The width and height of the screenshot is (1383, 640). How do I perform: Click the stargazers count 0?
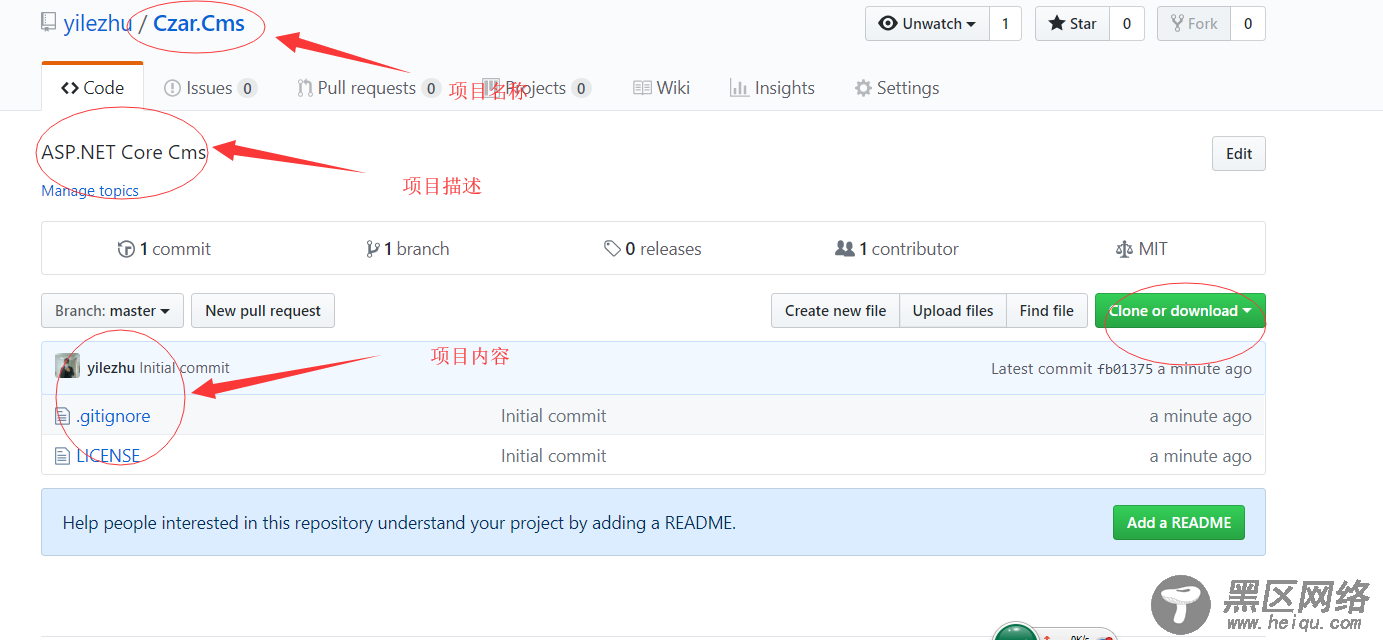click(1126, 24)
